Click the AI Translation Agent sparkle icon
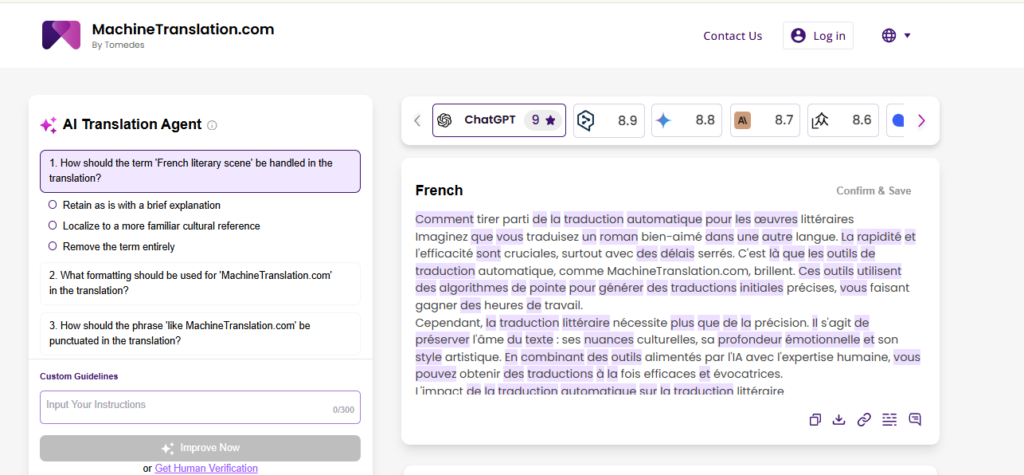 pyautogui.click(x=48, y=125)
